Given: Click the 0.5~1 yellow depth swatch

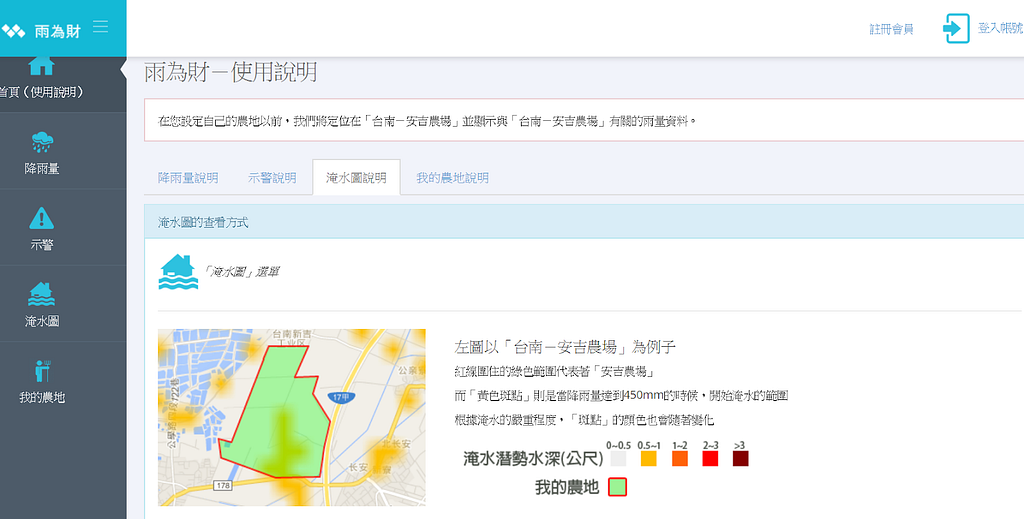Looking at the screenshot, I should tap(648, 458).
